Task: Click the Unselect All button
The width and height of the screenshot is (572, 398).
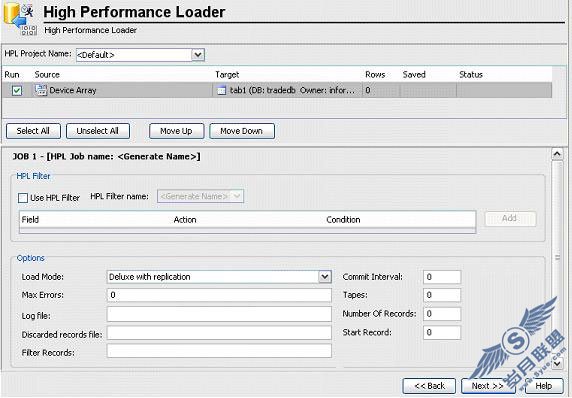Action: 98,131
